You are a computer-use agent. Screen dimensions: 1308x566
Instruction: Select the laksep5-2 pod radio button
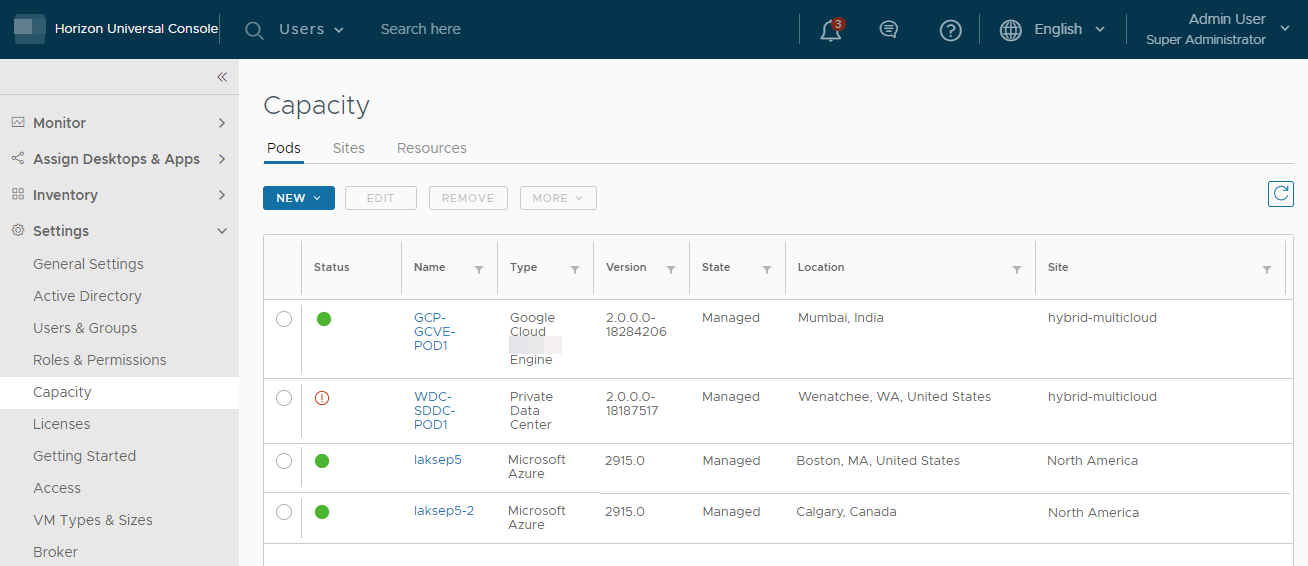tap(284, 512)
